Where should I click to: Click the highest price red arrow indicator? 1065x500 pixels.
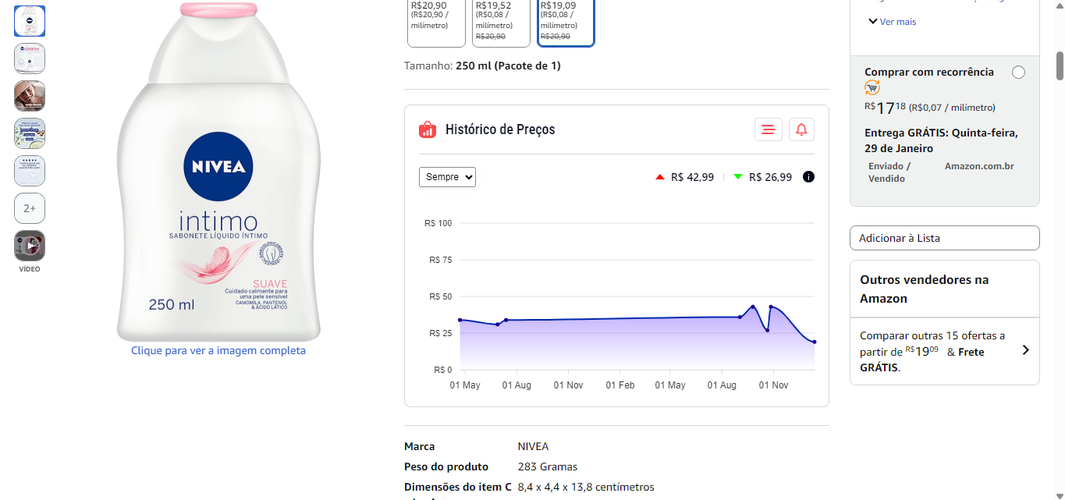[660, 177]
